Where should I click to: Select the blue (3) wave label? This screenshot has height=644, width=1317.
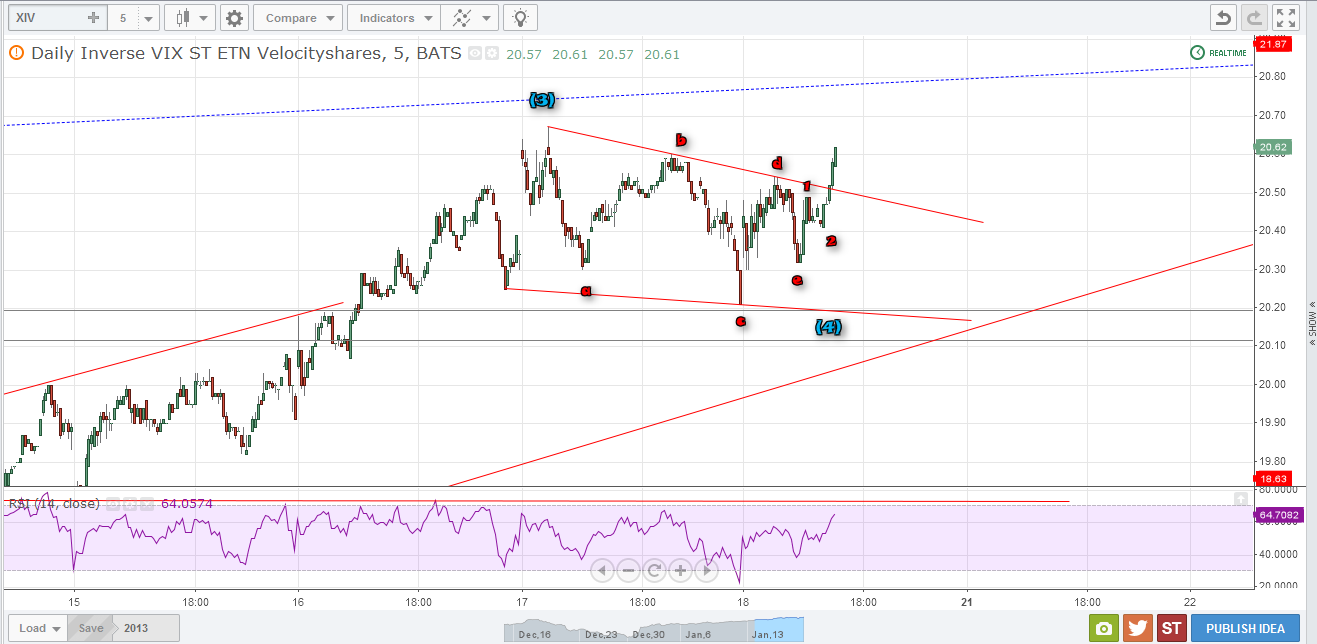[542, 100]
